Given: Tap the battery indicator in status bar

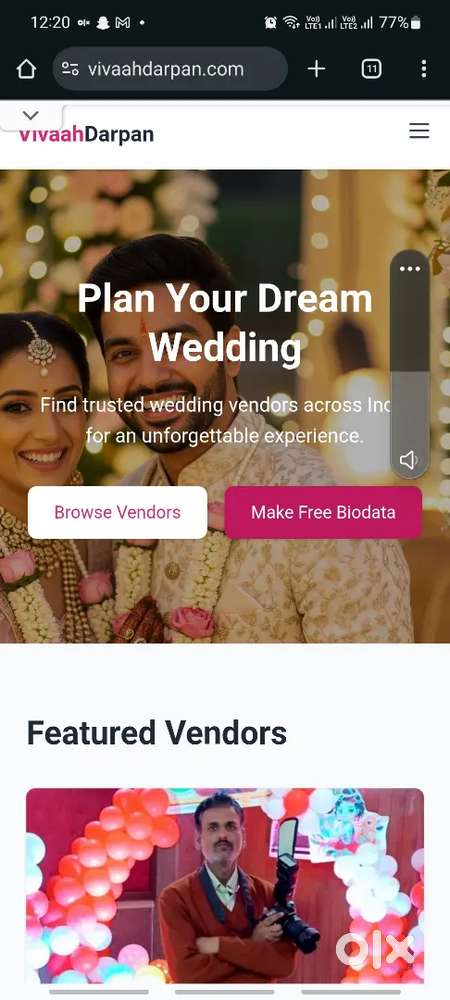Looking at the screenshot, I should [x=416, y=23].
